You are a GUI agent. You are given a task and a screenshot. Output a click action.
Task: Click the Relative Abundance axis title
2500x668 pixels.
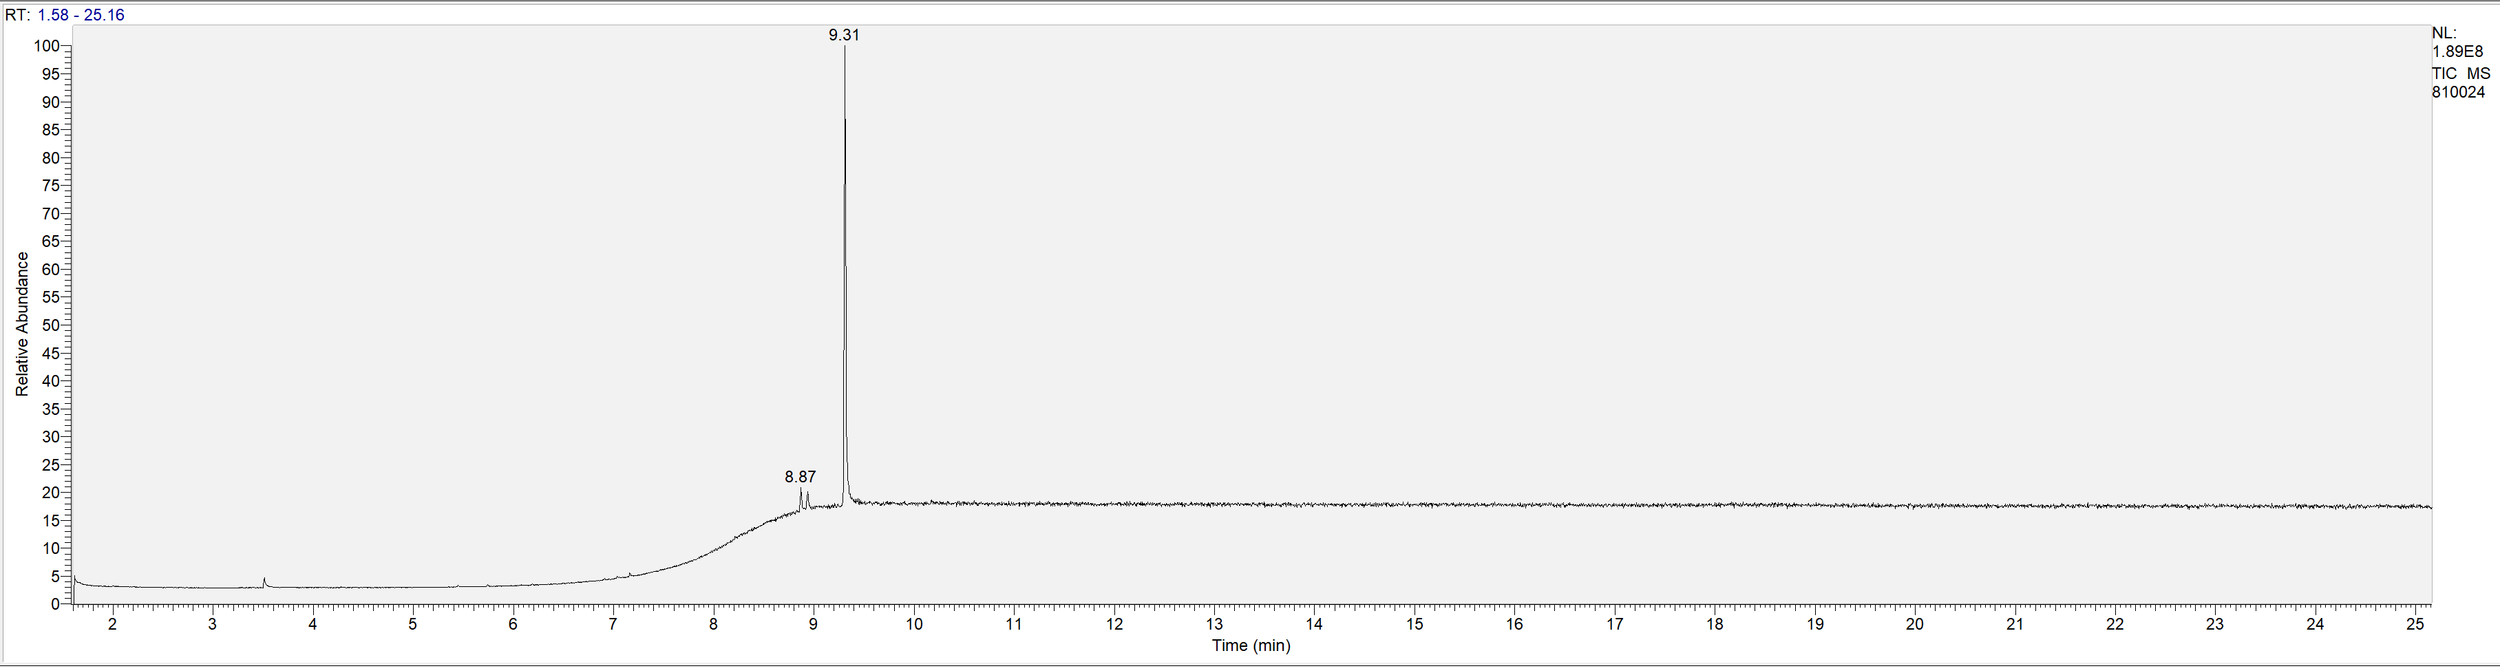22,324
